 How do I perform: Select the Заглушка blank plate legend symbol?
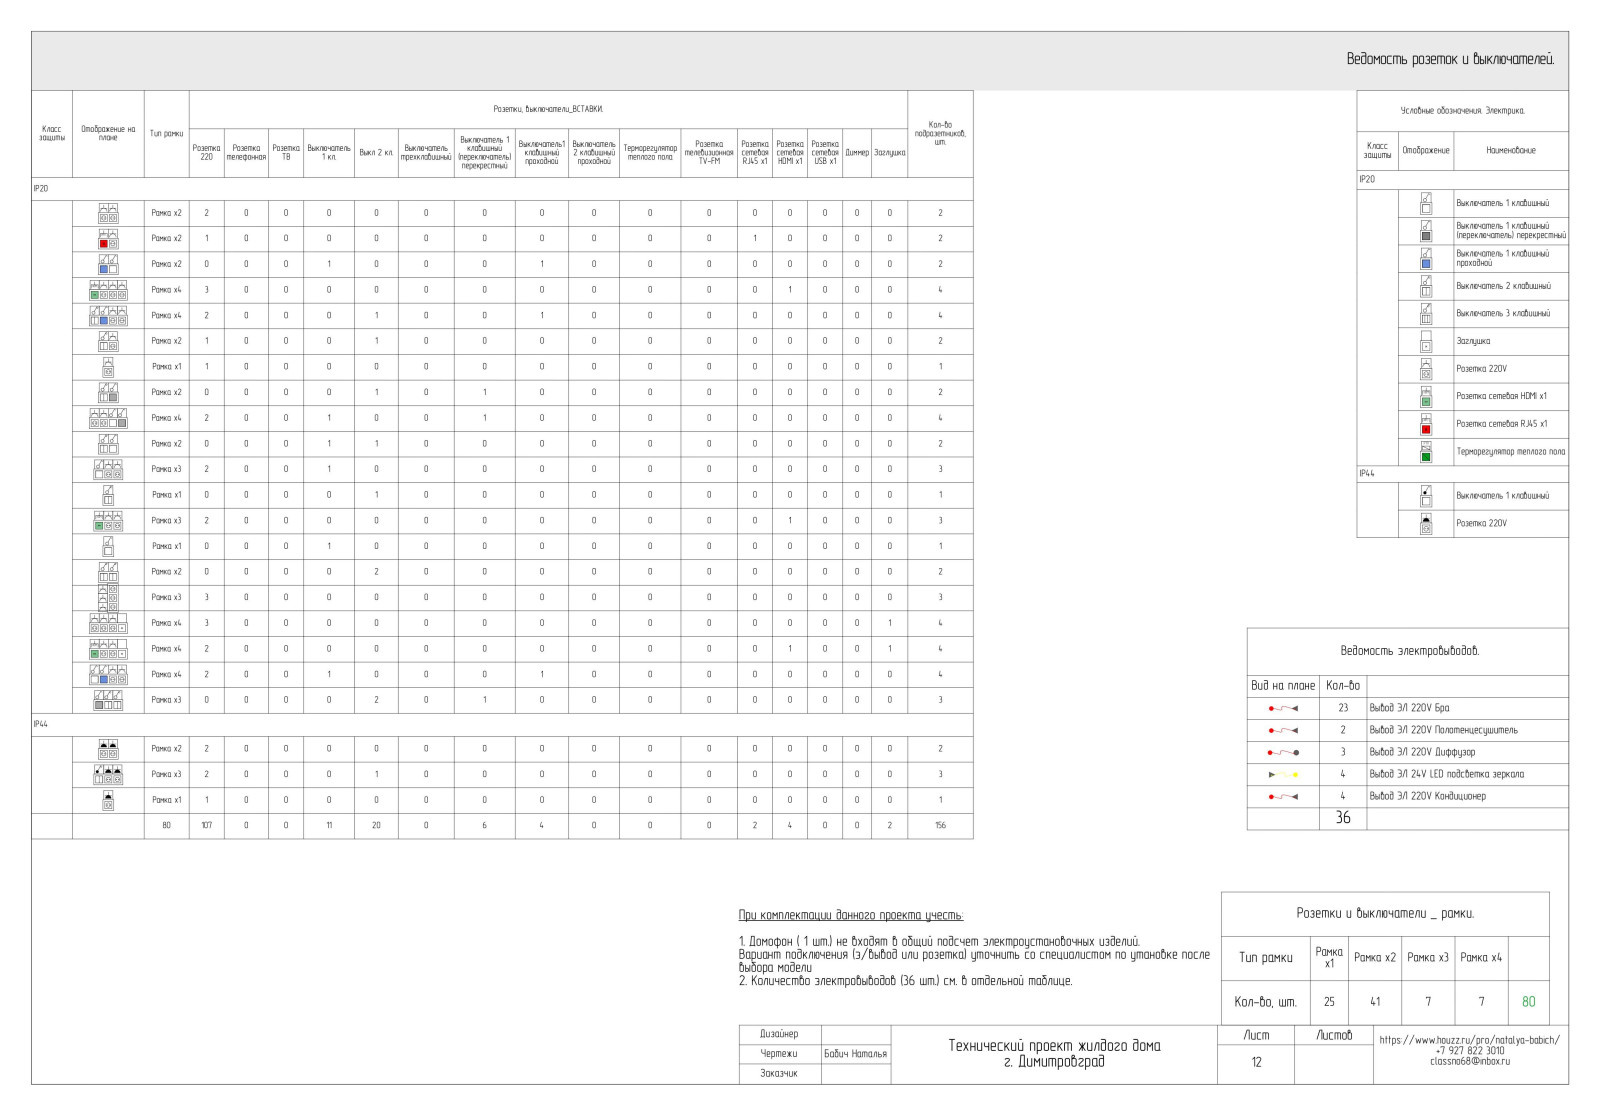click(1426, 342)
